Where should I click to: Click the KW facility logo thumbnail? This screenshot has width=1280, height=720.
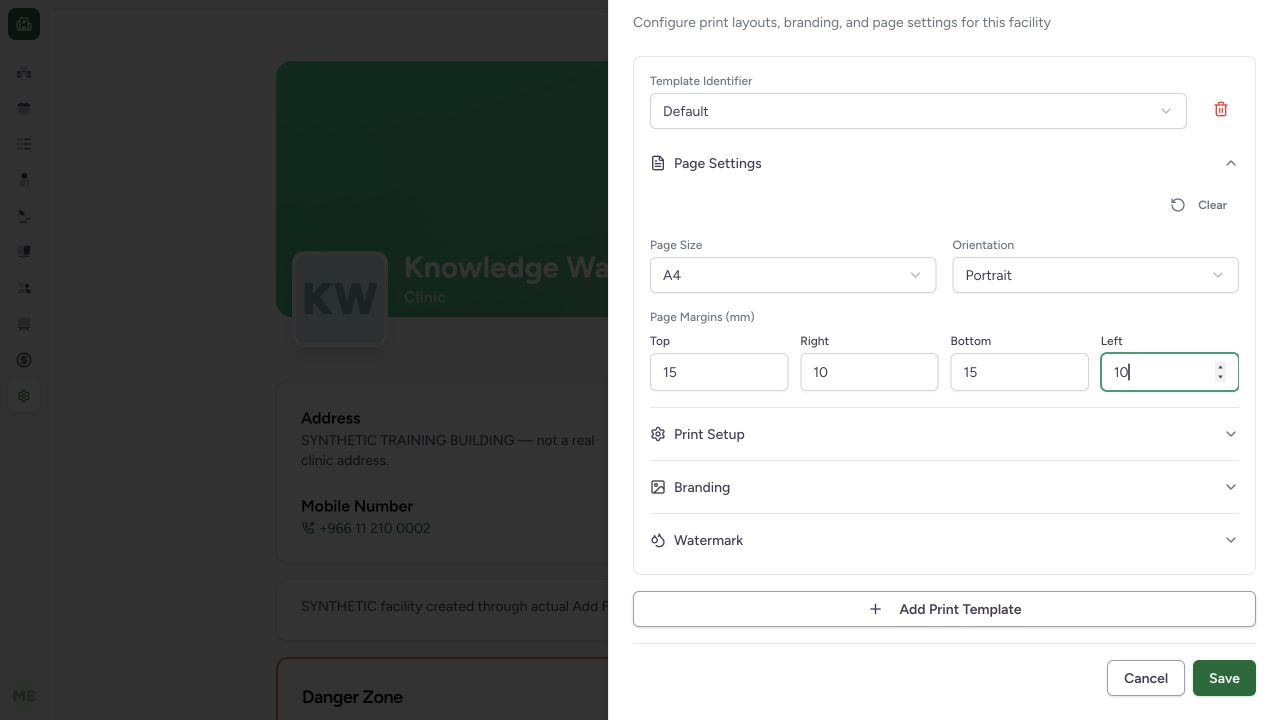[340, 299]
